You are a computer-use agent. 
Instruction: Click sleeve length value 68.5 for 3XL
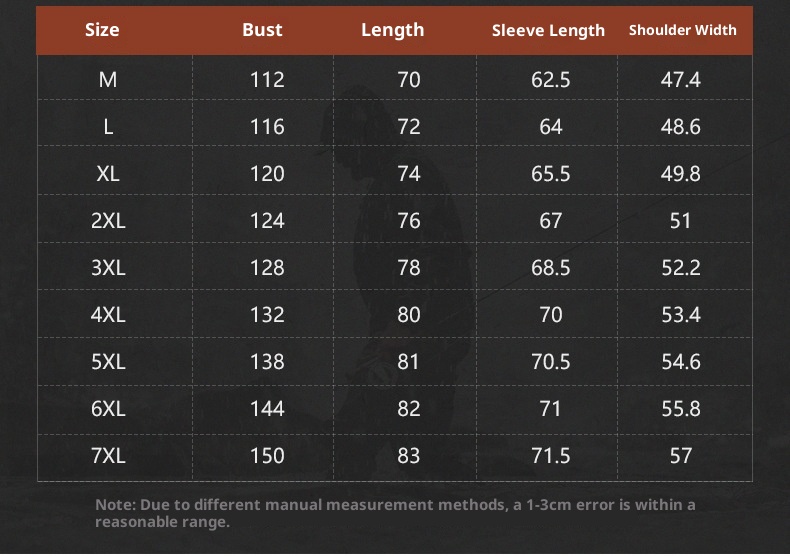pyautogui.click(x=550, y=267)
